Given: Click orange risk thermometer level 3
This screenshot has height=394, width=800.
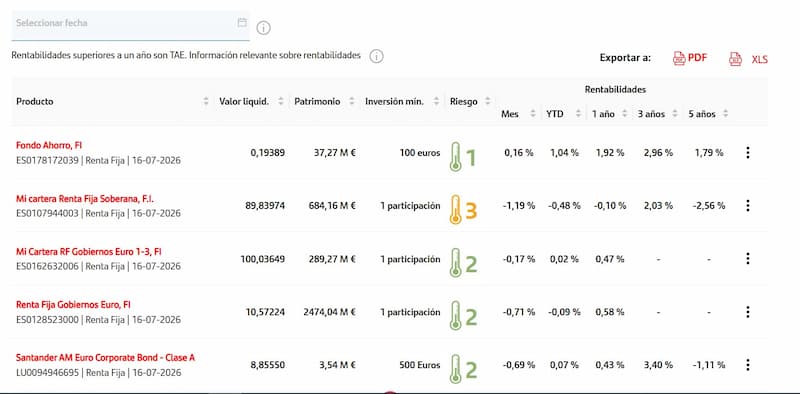Looking at the screenshot, I should pos(463,210).
